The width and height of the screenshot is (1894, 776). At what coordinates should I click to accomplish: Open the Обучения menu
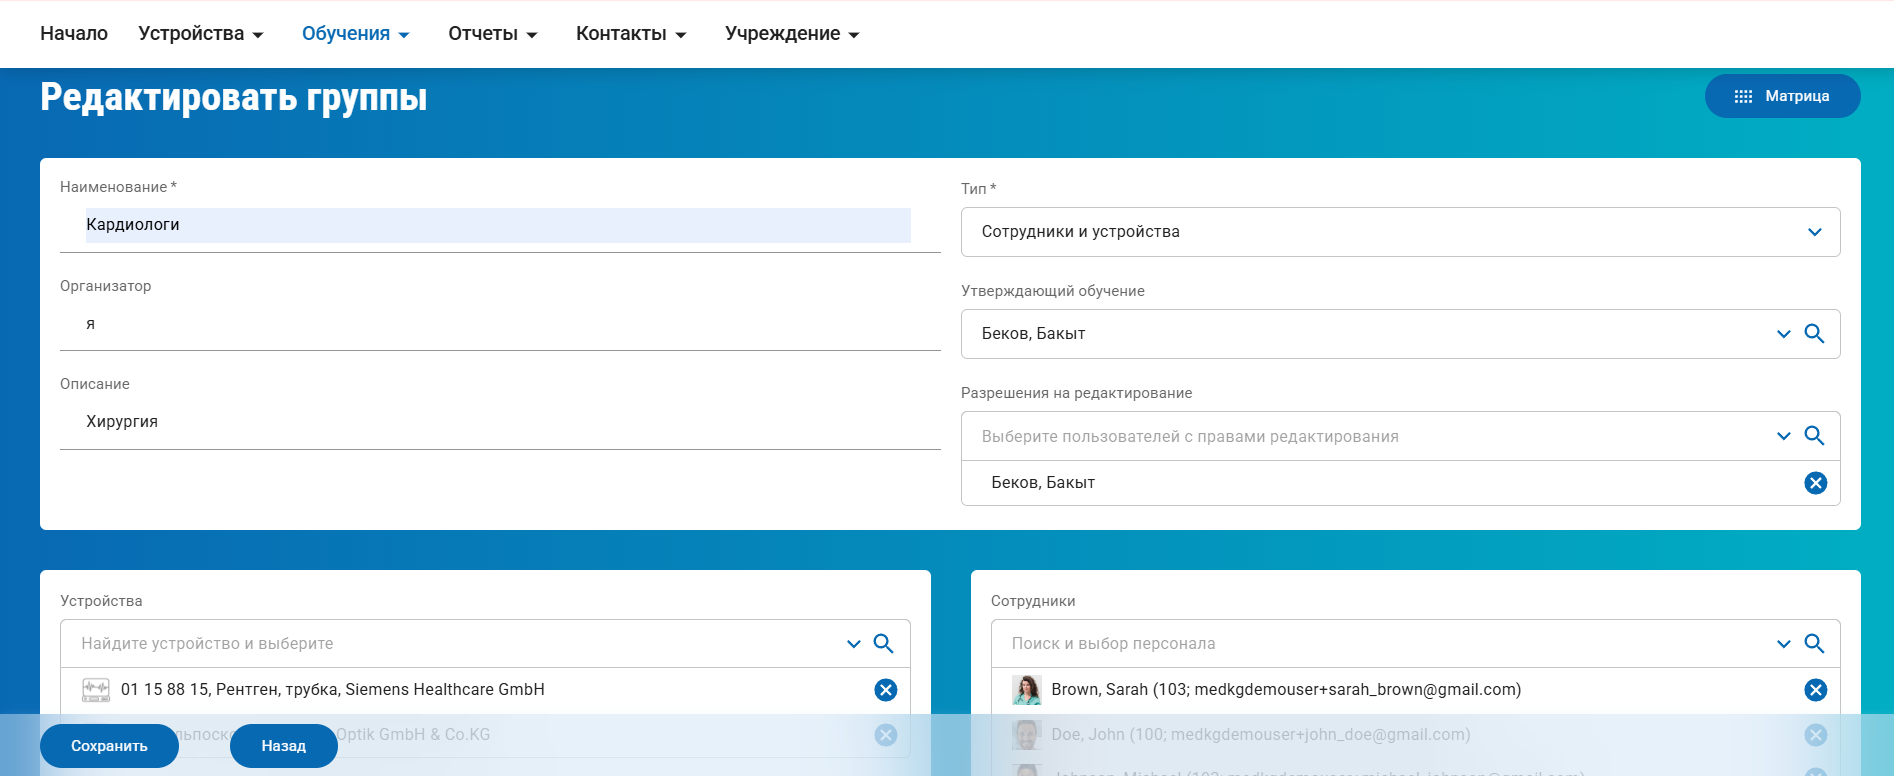coord(355,34)
